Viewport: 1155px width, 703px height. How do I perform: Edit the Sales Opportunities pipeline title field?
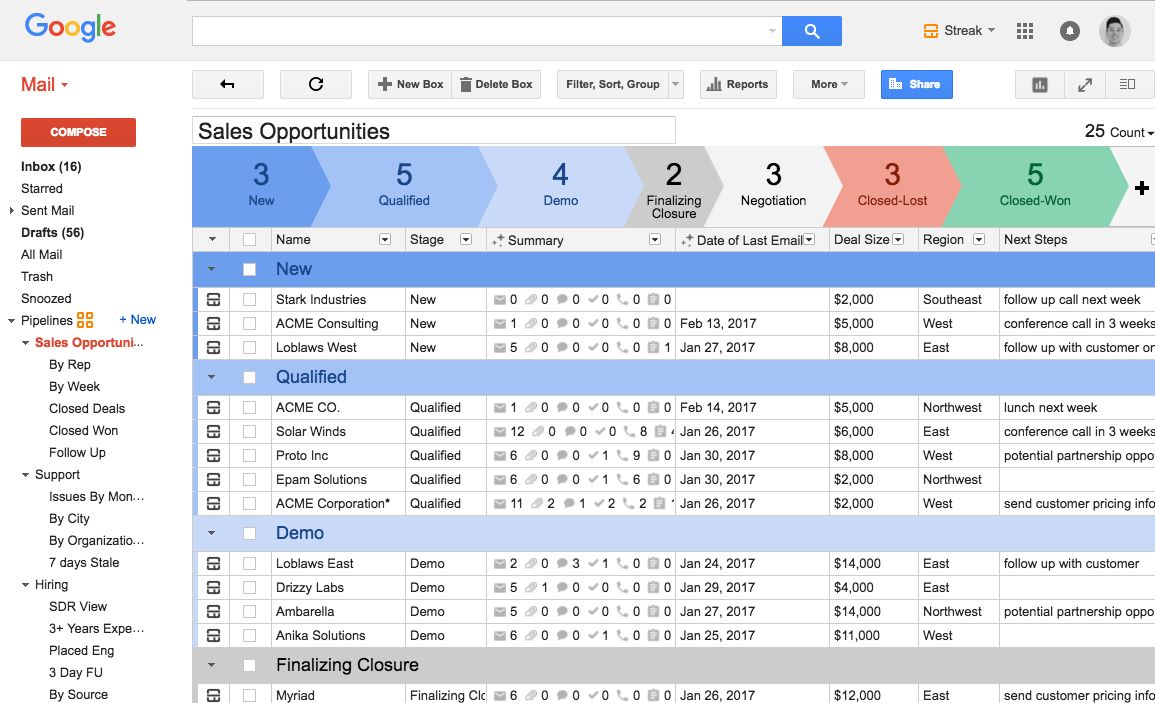(434, 130)
